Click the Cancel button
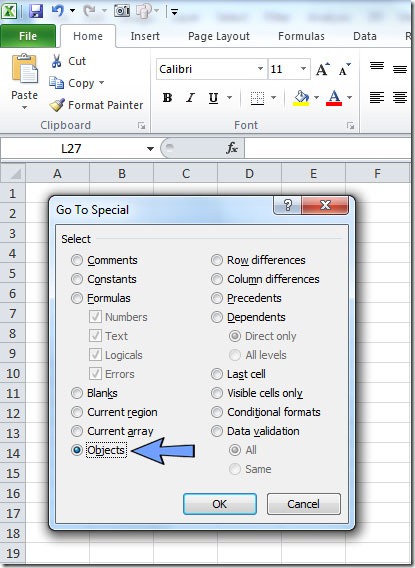415x568 pixels. [303, 504]
